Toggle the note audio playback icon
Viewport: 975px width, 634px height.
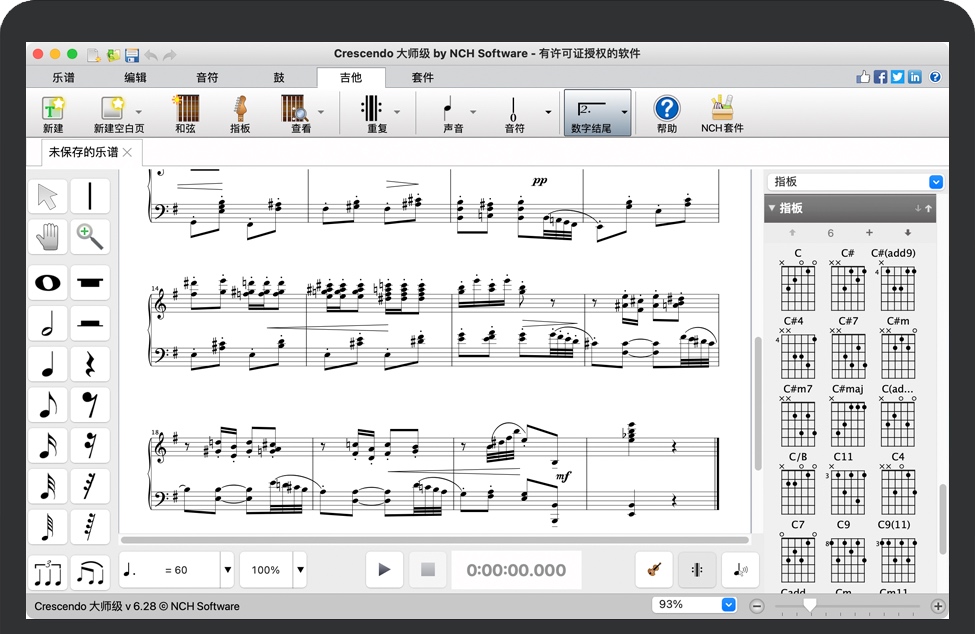[740, 568]
